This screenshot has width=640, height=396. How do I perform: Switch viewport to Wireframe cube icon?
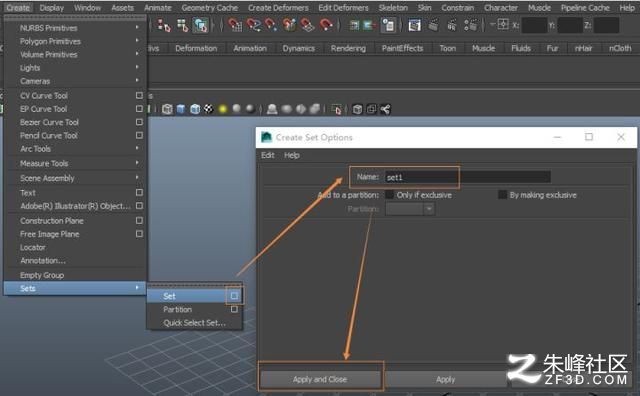click(167, 109)
